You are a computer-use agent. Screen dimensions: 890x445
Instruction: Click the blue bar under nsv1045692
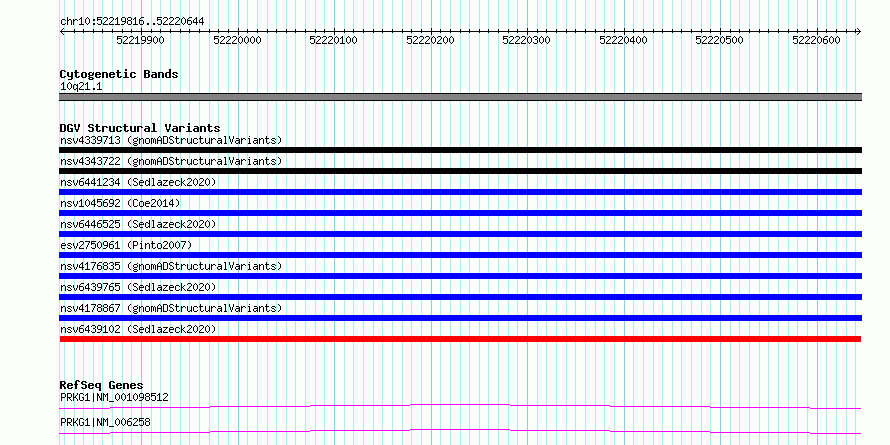tap(460, 213)
